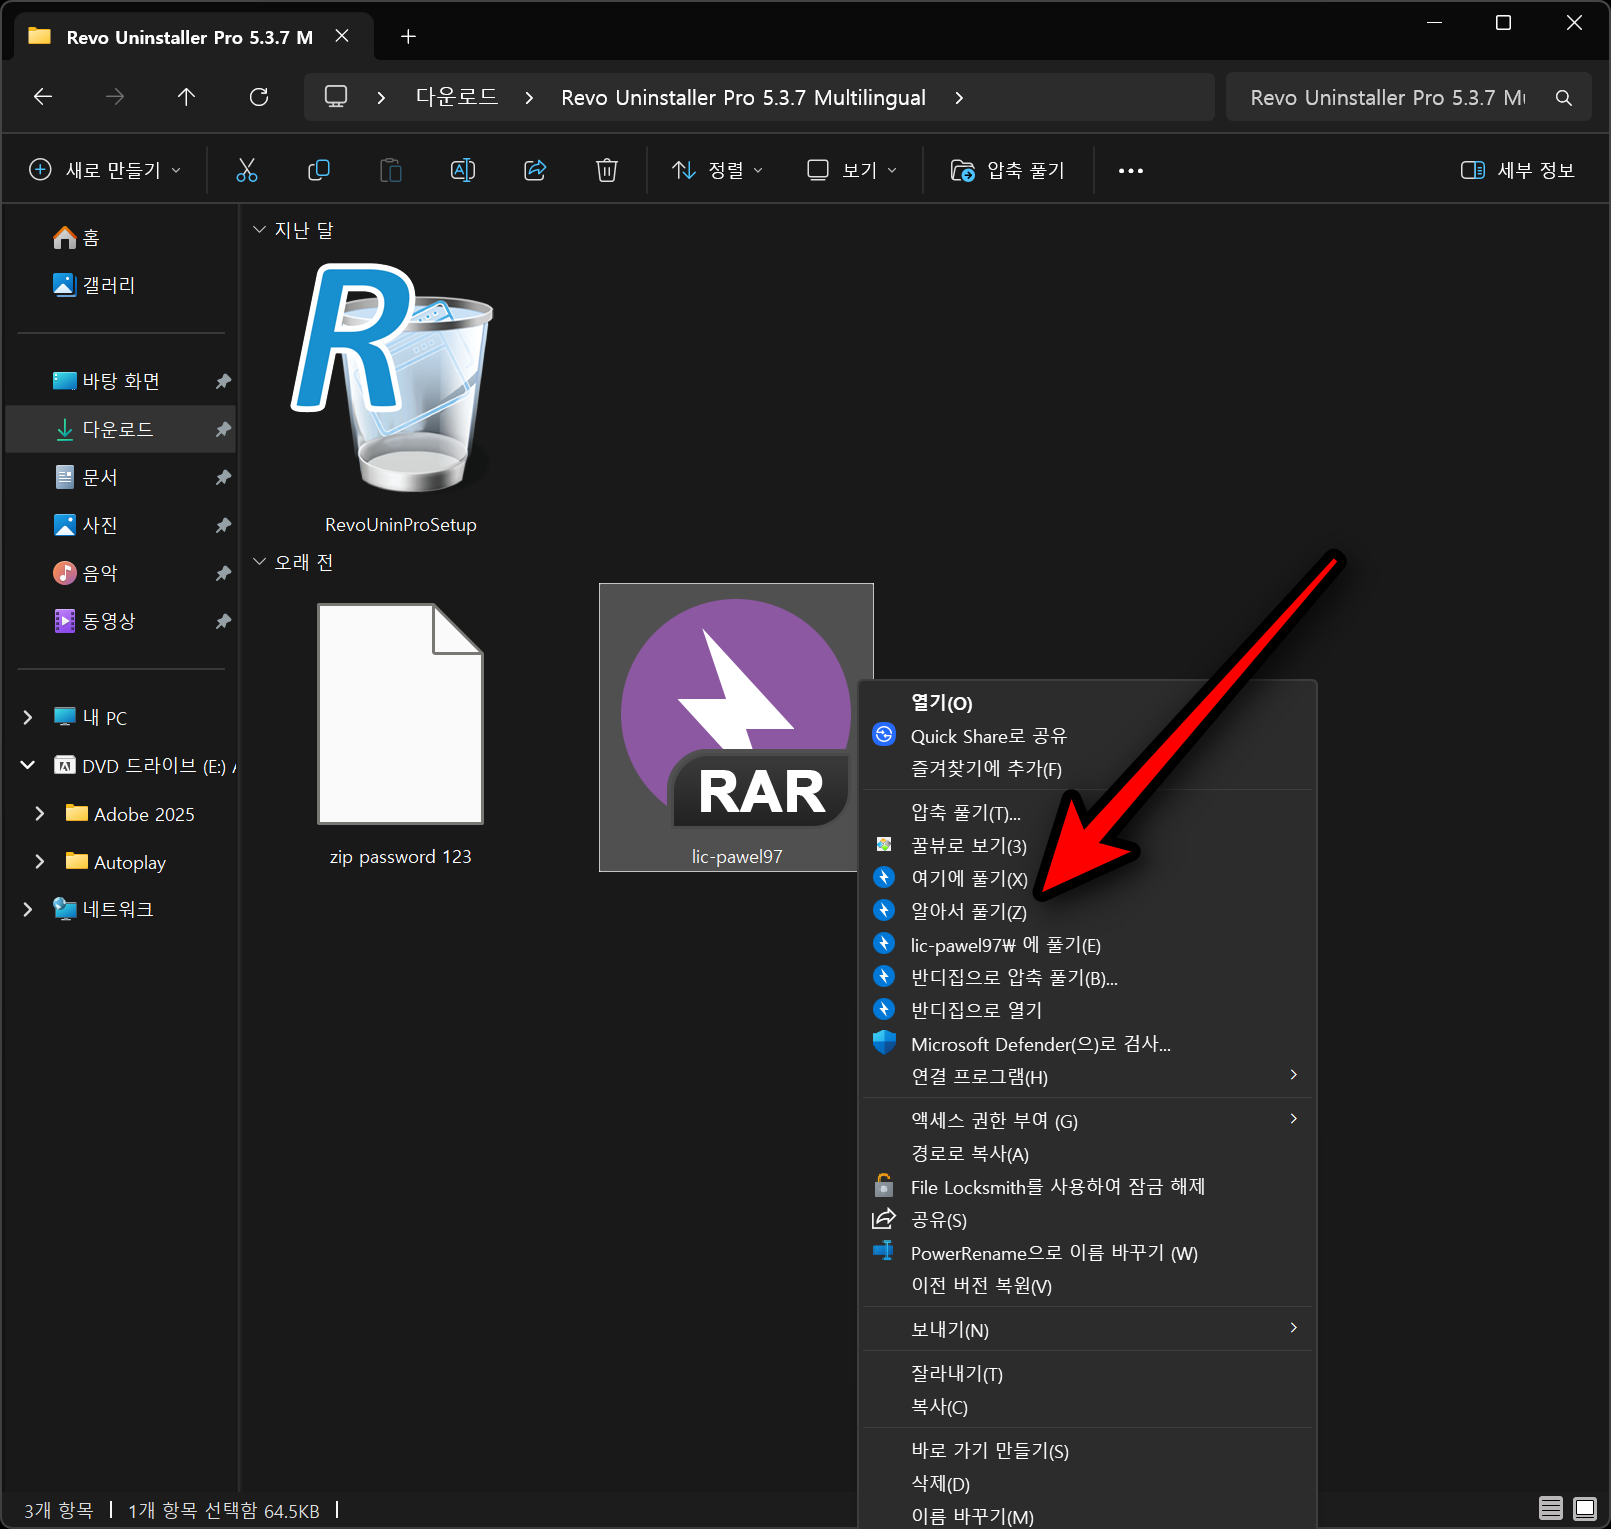1611x1529 pixels.
Task: Choose Quick Share로 공유 menu entry
Action: pyautogui.click(x=1088, y=736)
